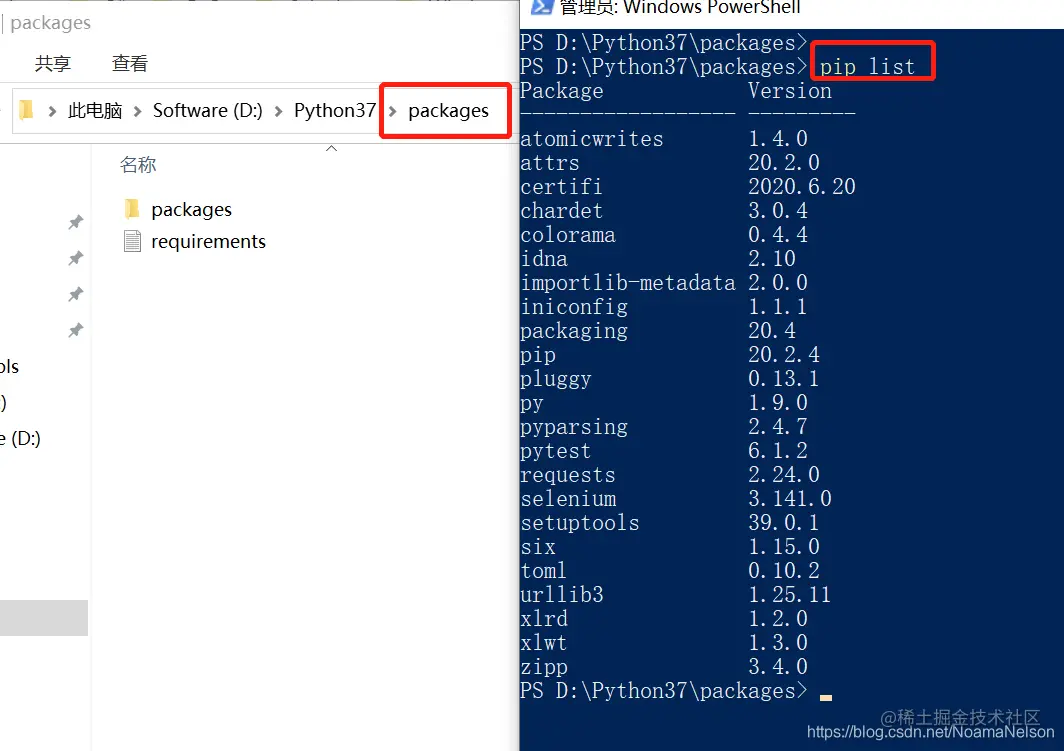Click chardet package name in output

(x=561, y=211)
